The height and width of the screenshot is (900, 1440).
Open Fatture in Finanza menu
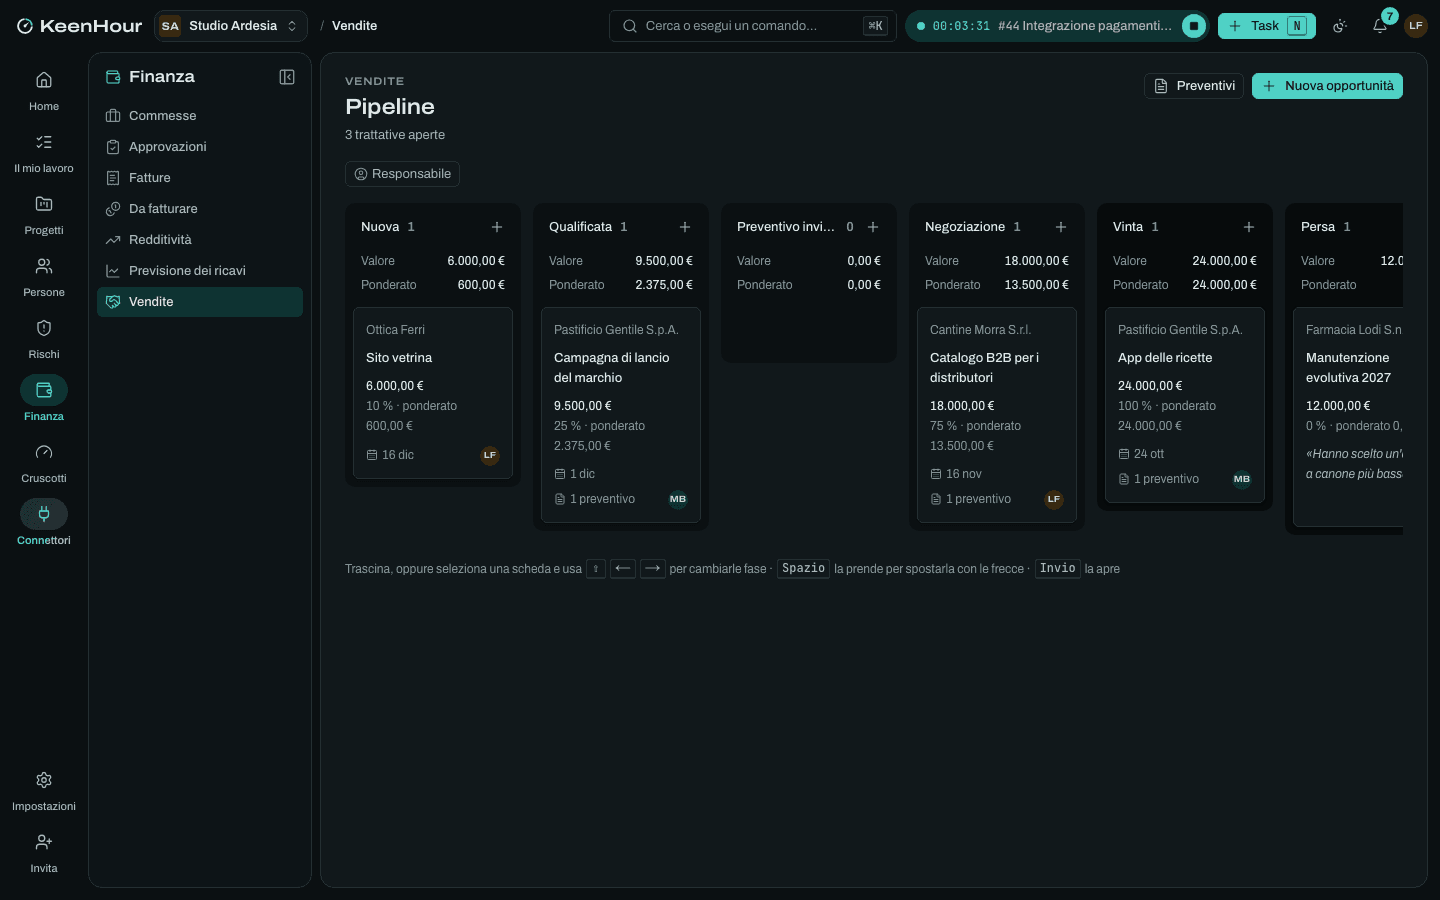tap(200, 178)
